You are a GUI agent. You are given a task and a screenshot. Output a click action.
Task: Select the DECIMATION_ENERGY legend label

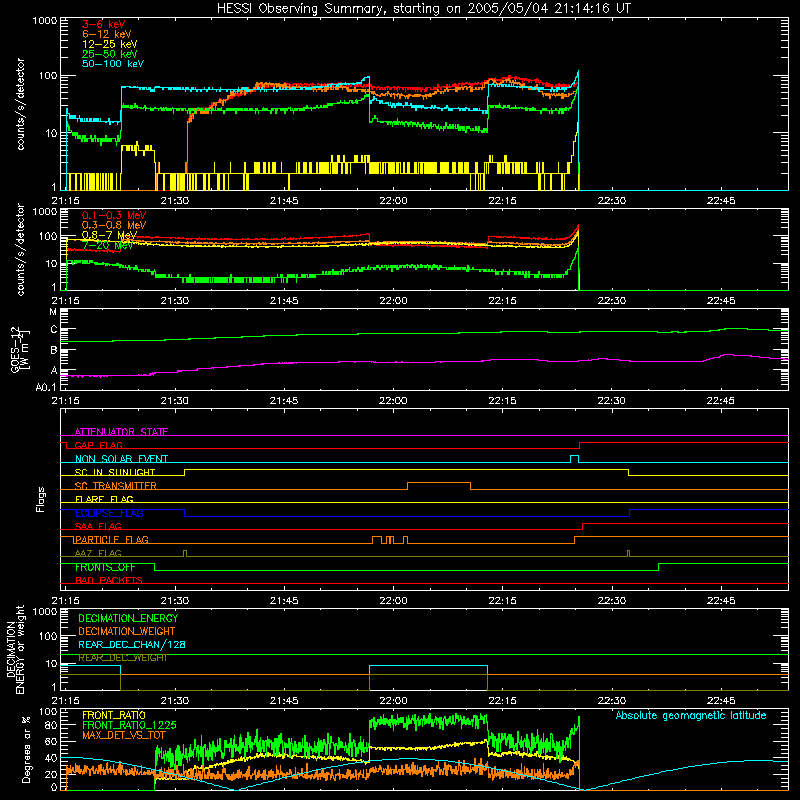[x=128, y=618]
